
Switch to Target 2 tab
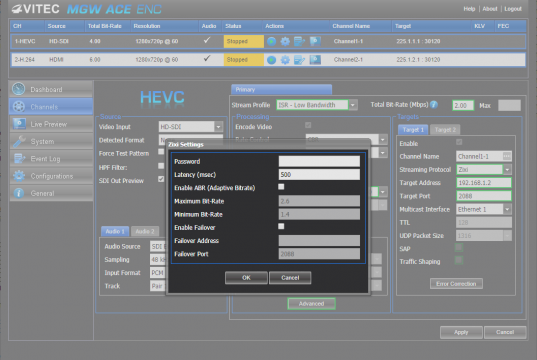[445, 129]
